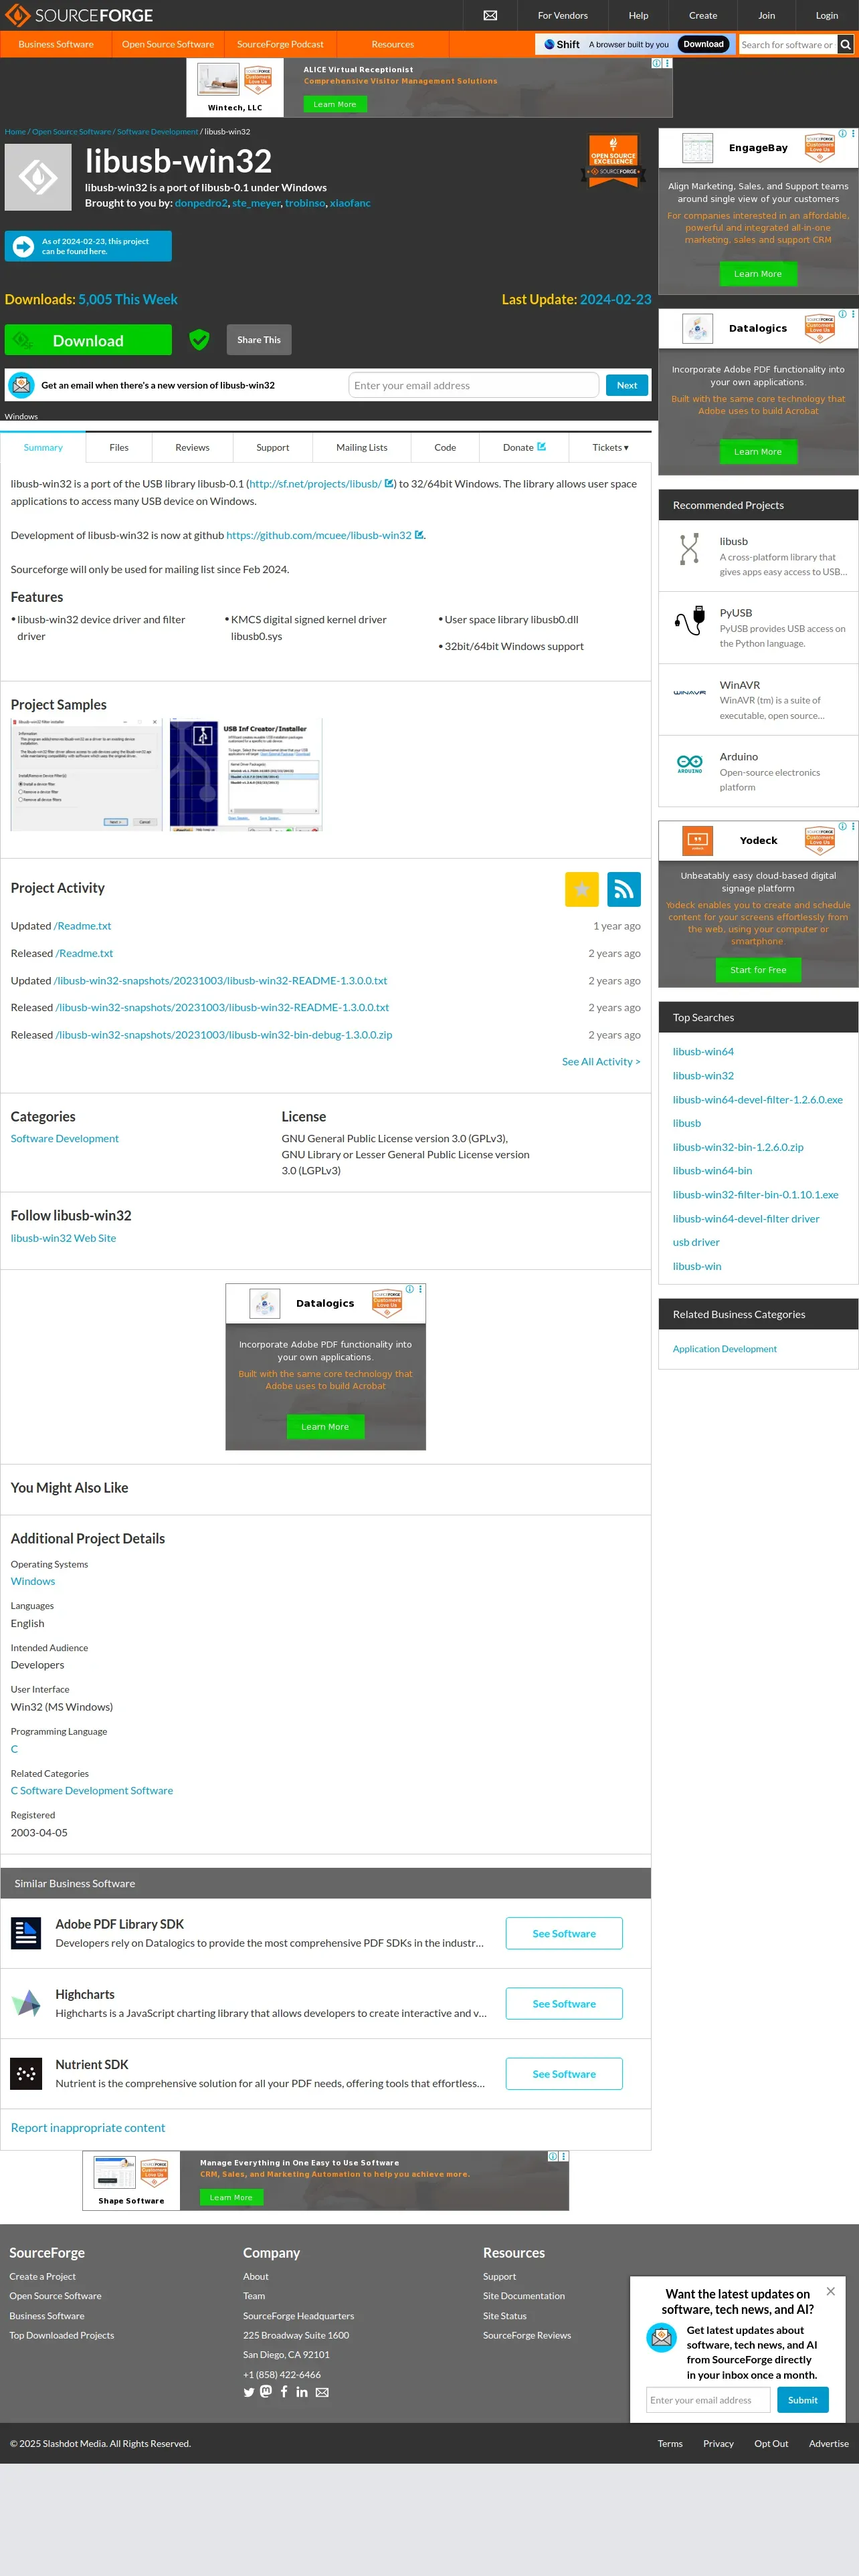Open the footer Privacy link

pos(718,2443)
